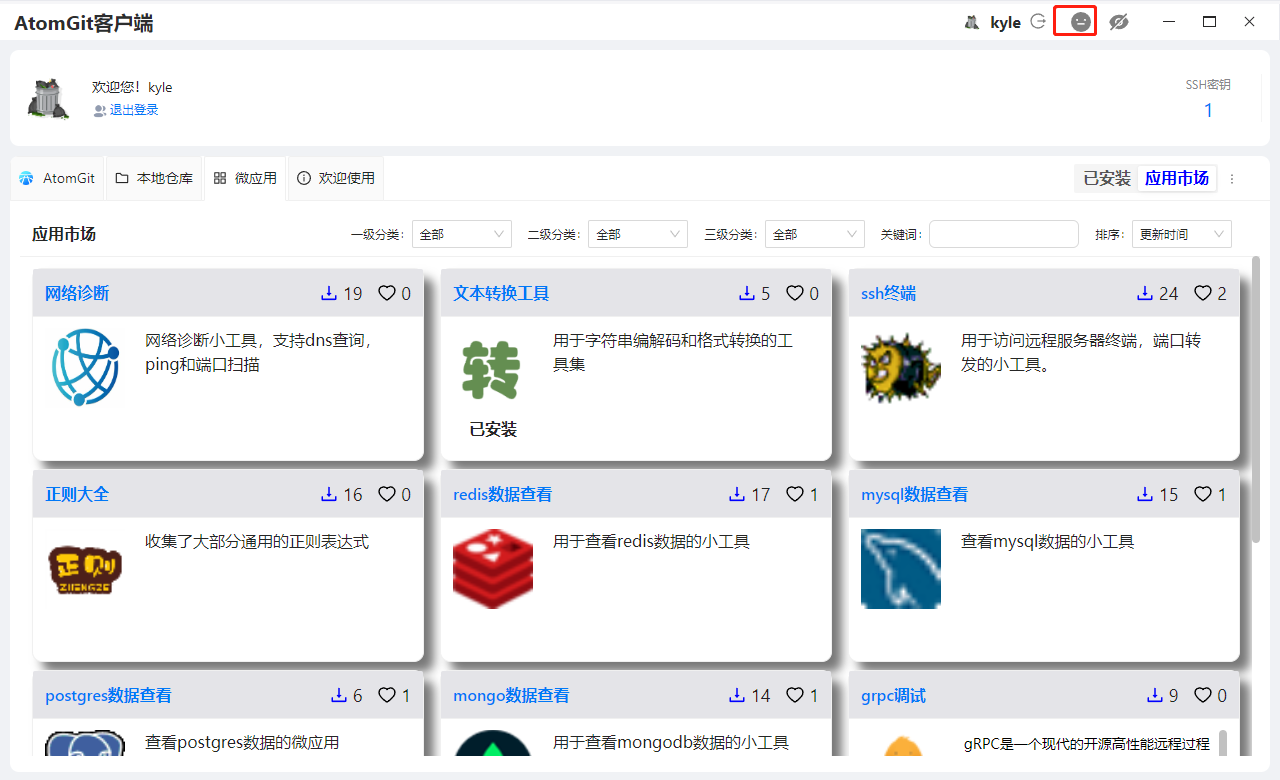The width and height of the screenshot is (1280, 780).
Task: Open the ssh终端 title link
Action: pyautogui.click(x=888, y=293)
